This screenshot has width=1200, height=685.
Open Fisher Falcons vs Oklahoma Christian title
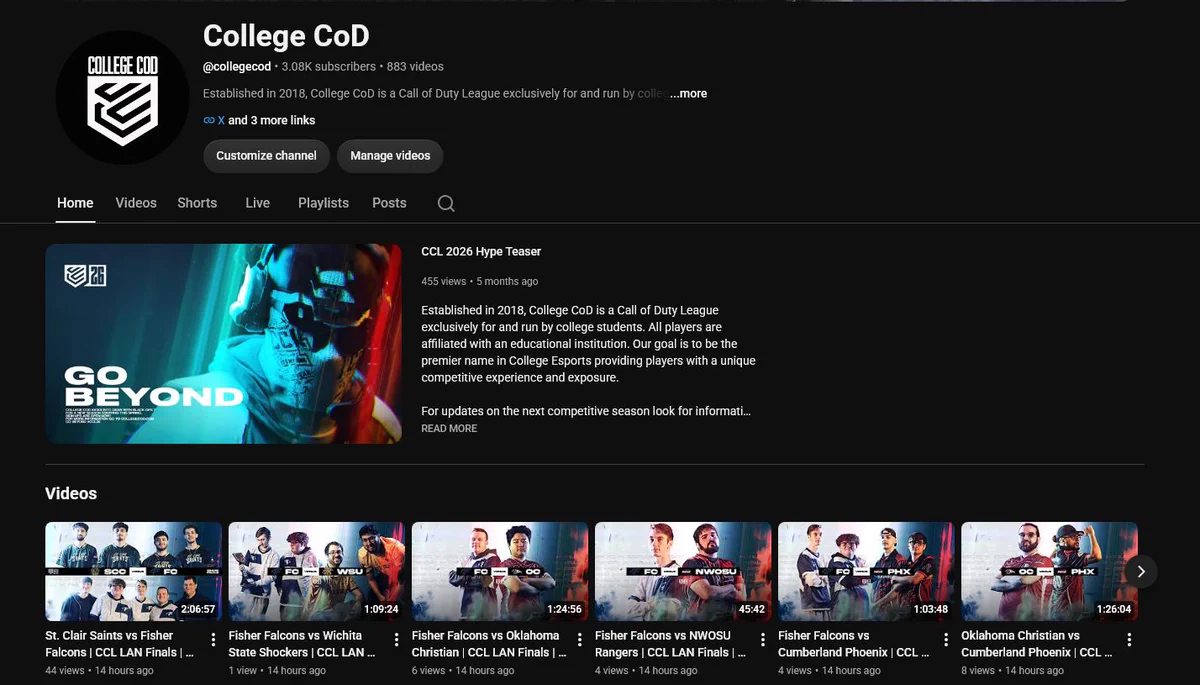click(x=489, y=644)
